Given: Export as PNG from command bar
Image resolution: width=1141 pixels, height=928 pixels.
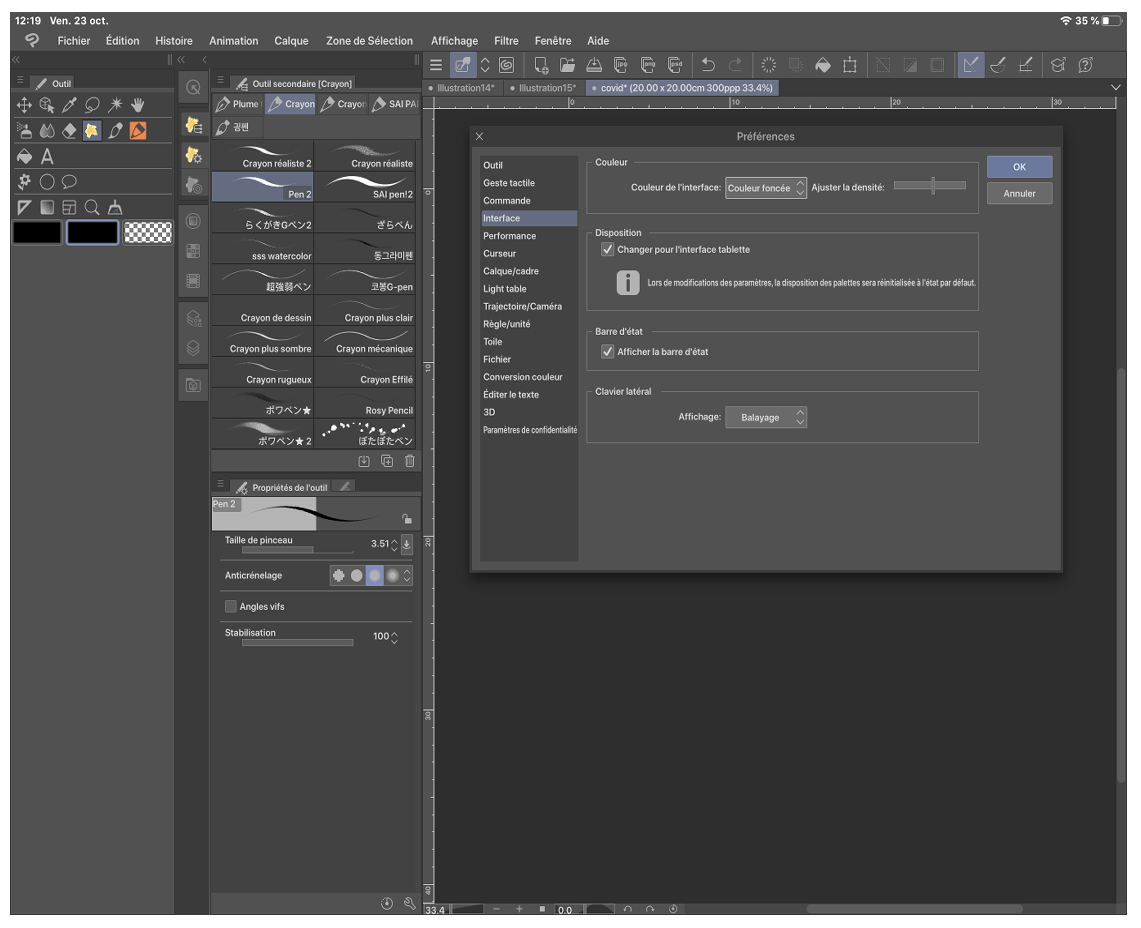Looking at the screenshot, I should 648,65.
